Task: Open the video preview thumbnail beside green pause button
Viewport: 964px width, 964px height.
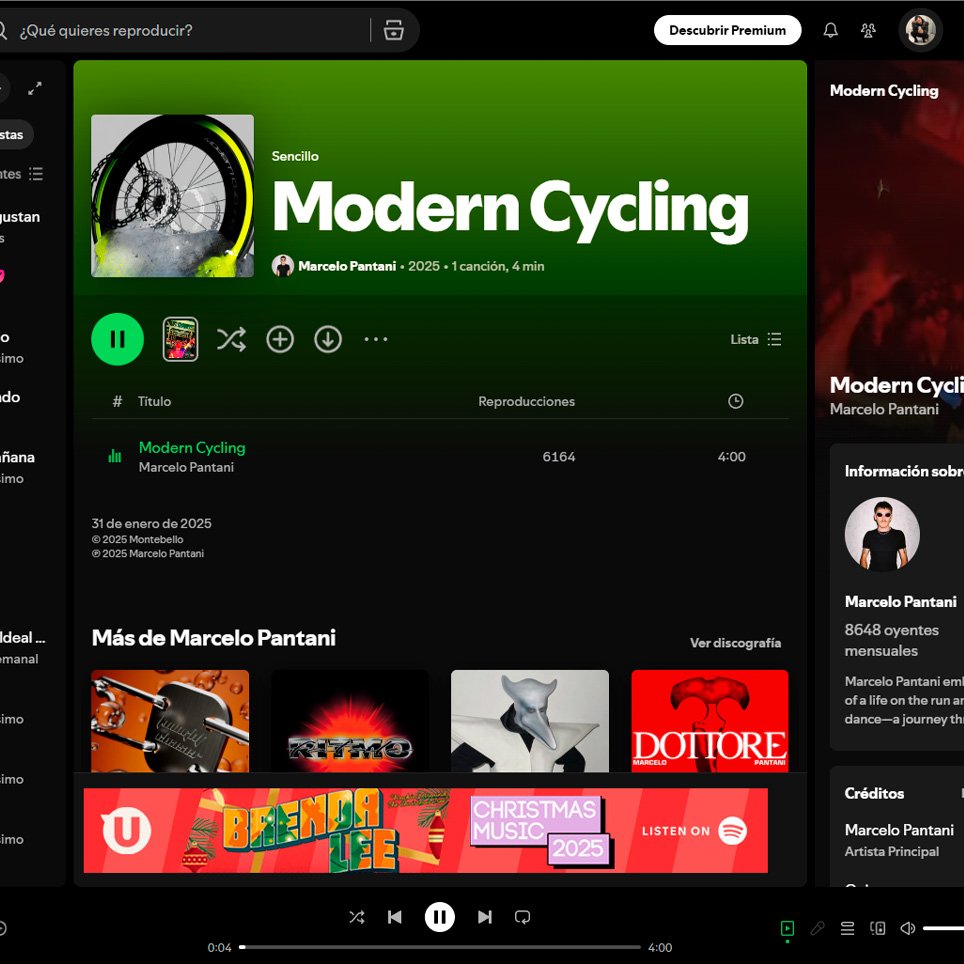Action: [x=180, y=339]
